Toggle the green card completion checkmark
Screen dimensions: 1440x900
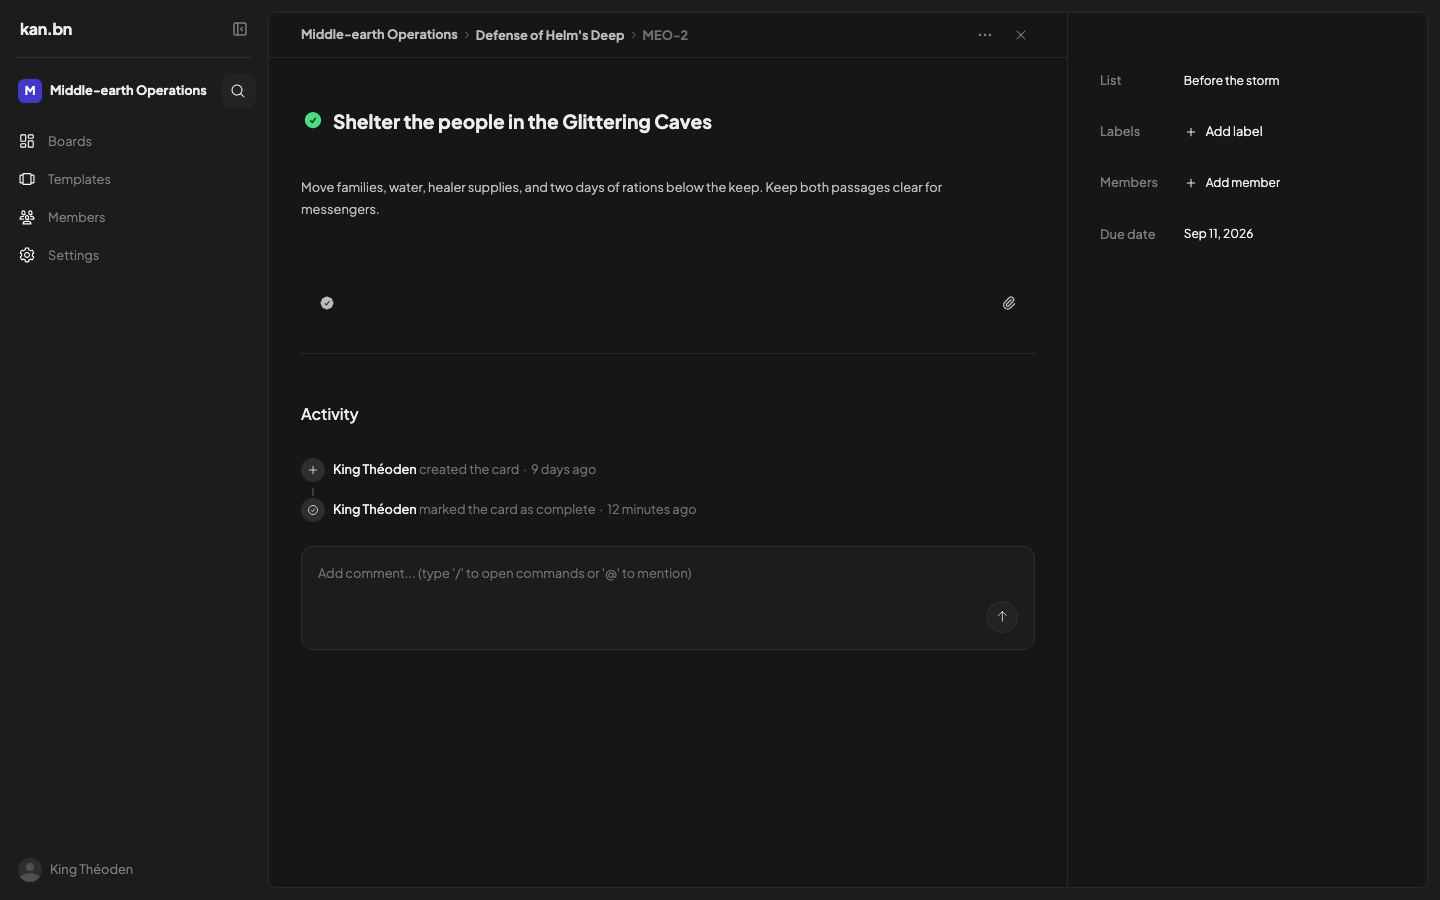[313, 120]
